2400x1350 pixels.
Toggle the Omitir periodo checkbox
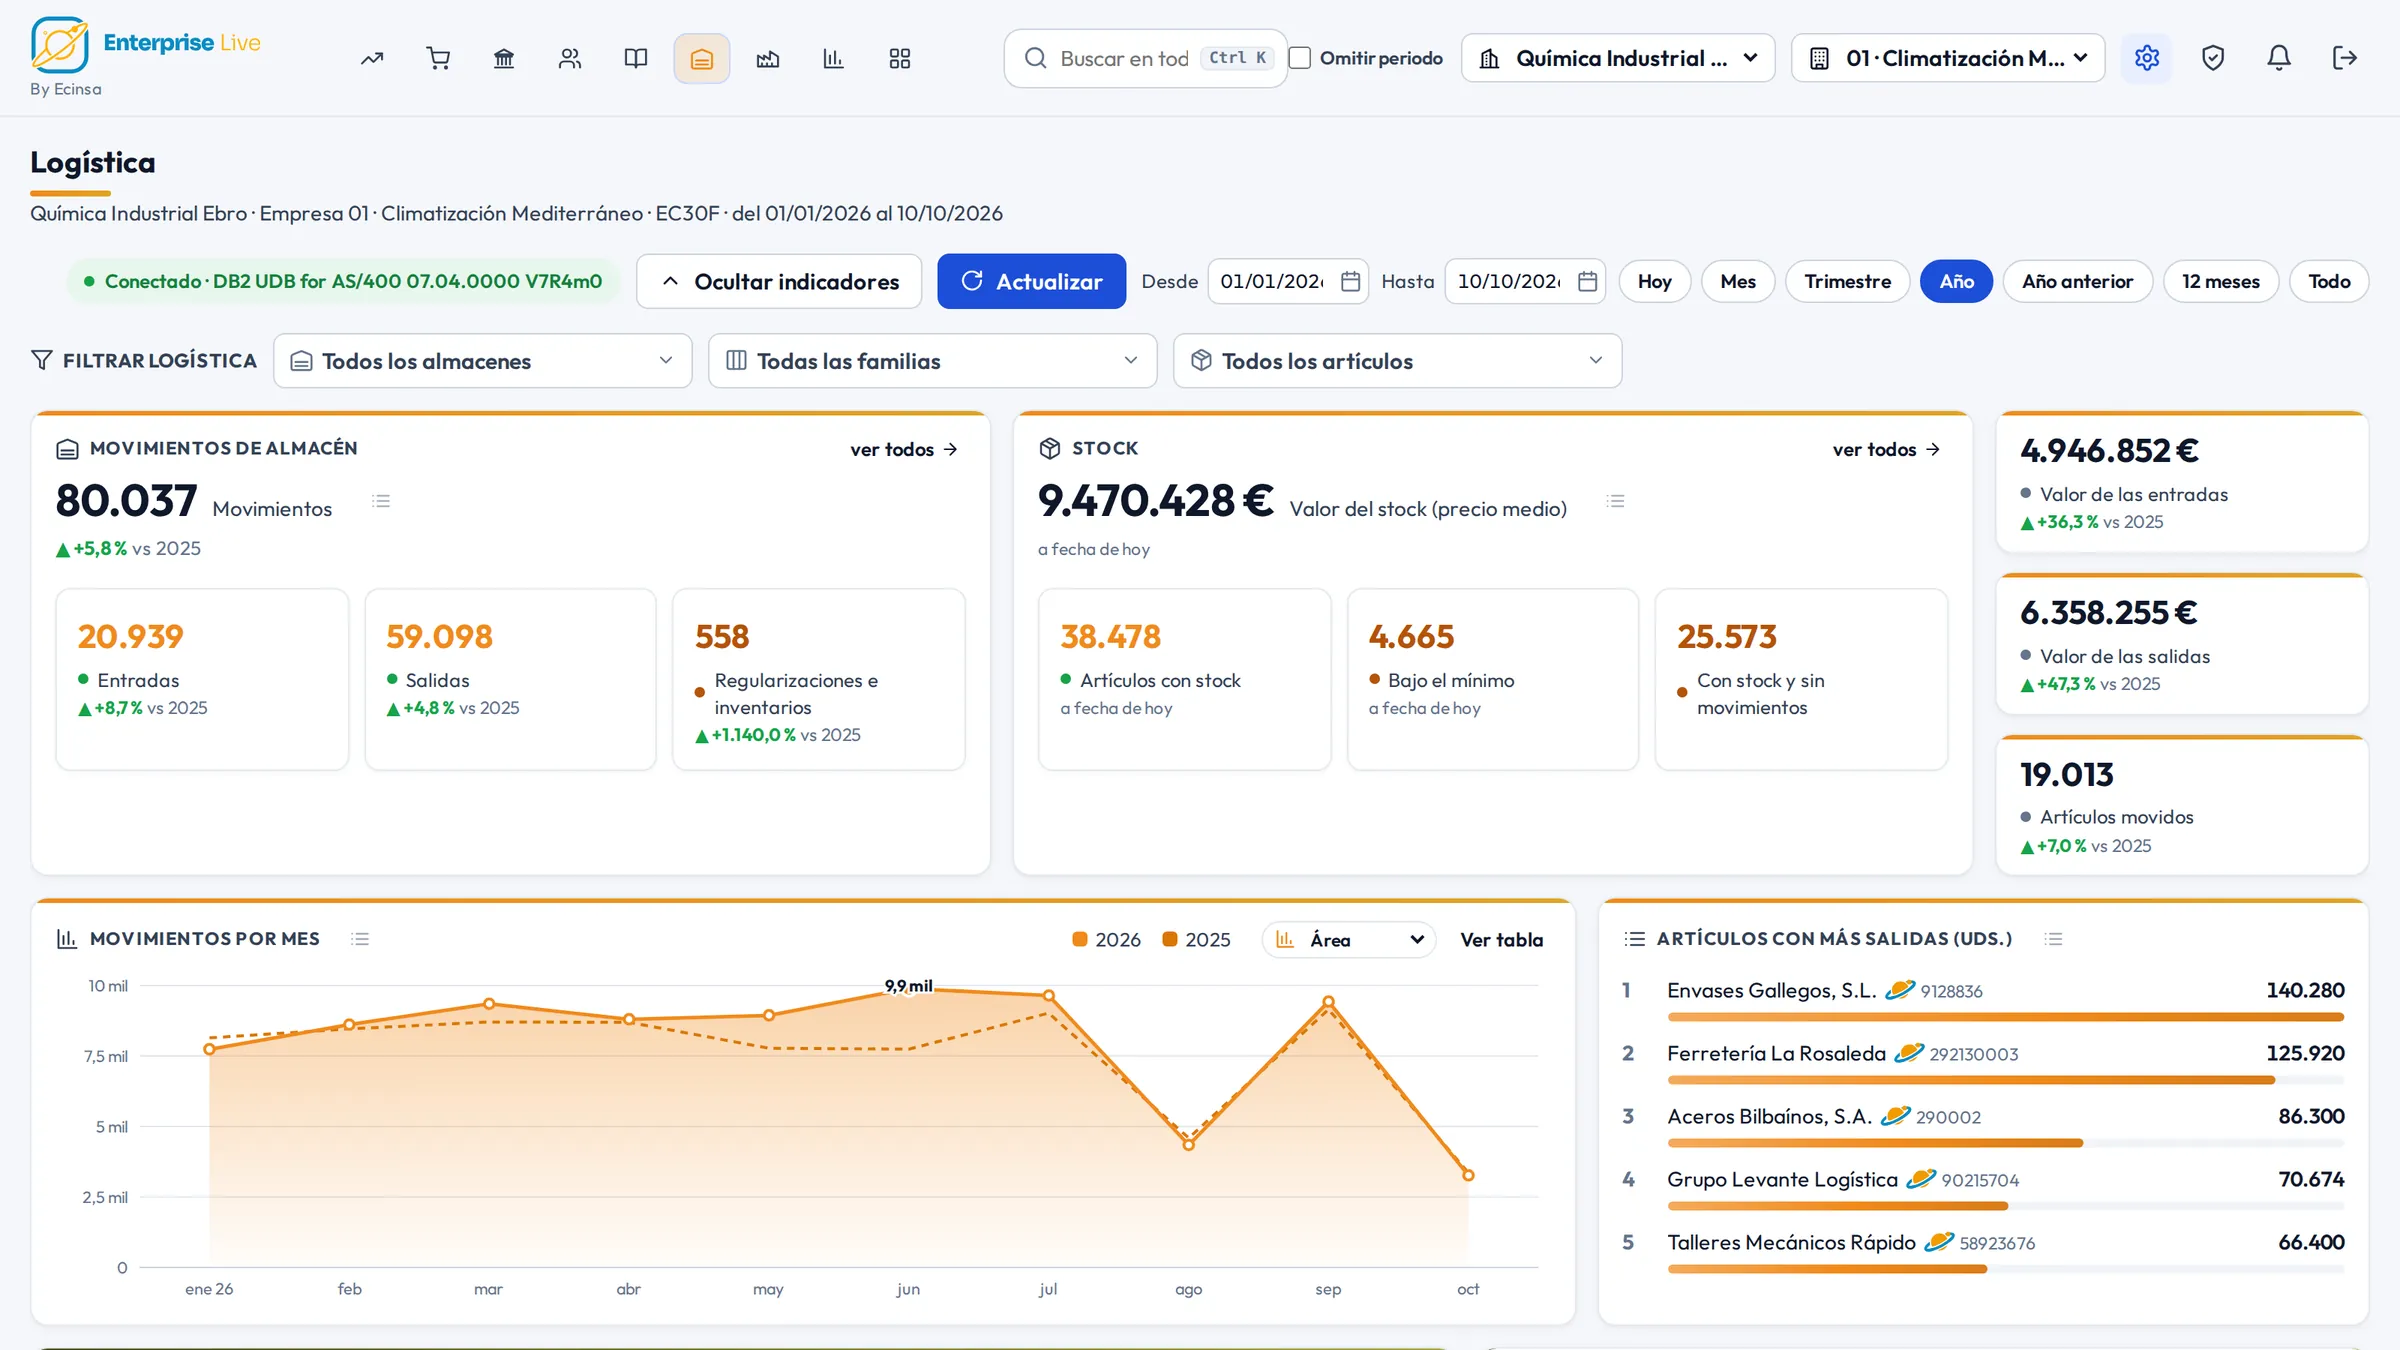1300,58
